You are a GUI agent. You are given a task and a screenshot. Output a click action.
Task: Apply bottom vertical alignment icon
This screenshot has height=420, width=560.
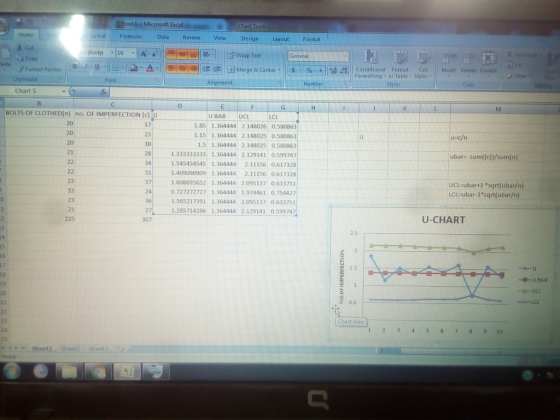tap(193, 54)
